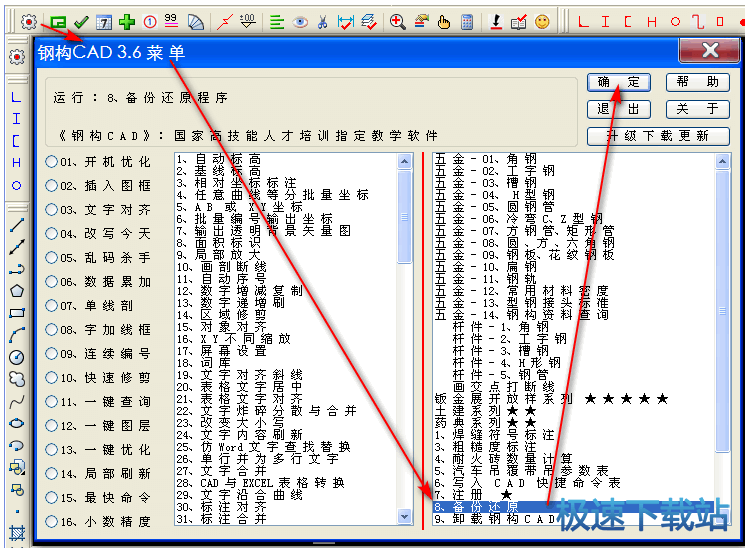Select radio button 16、小数精度
This screenshot has height=552, width=750.
51,521
